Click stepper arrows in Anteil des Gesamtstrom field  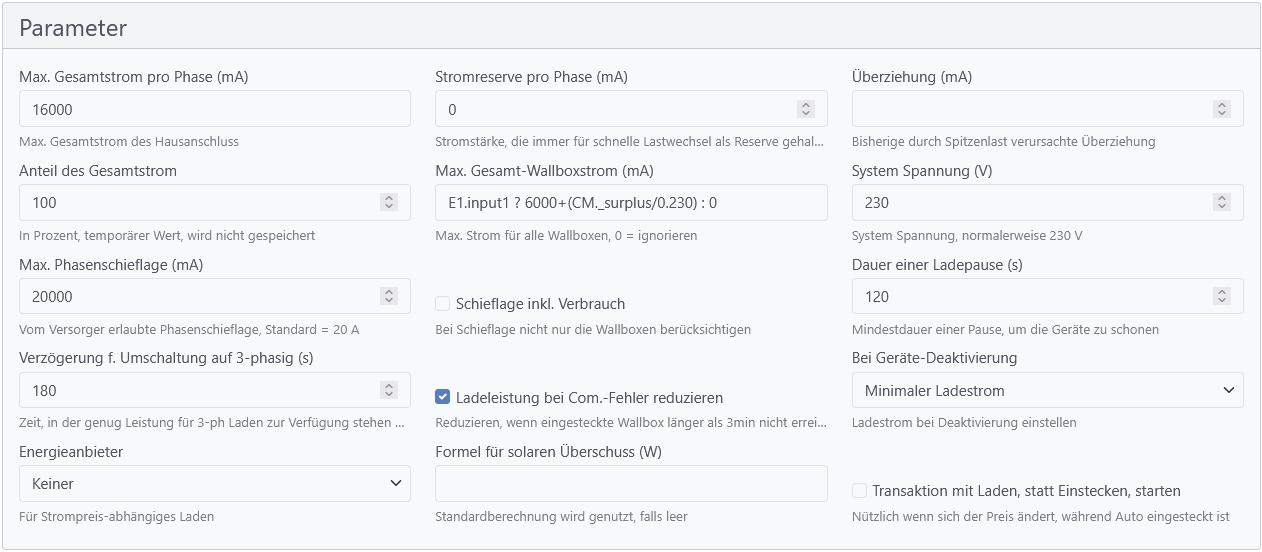pos(388,203)
